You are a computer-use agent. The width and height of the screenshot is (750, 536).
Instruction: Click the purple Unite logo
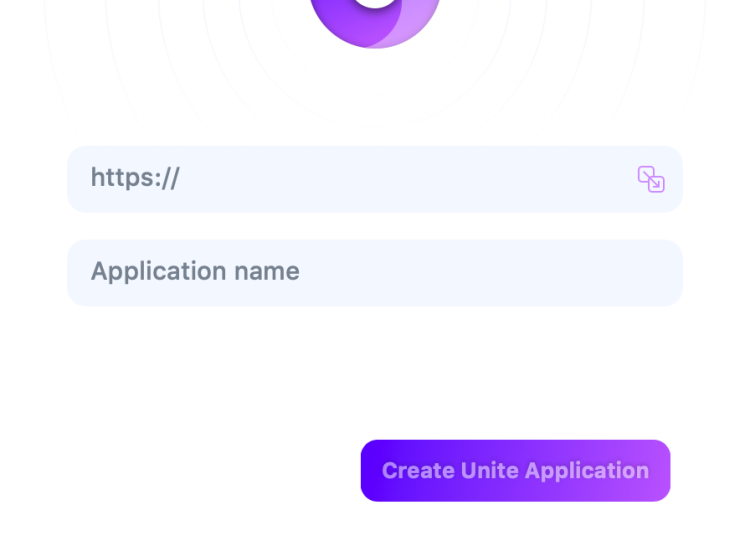[x=375, y=20]
